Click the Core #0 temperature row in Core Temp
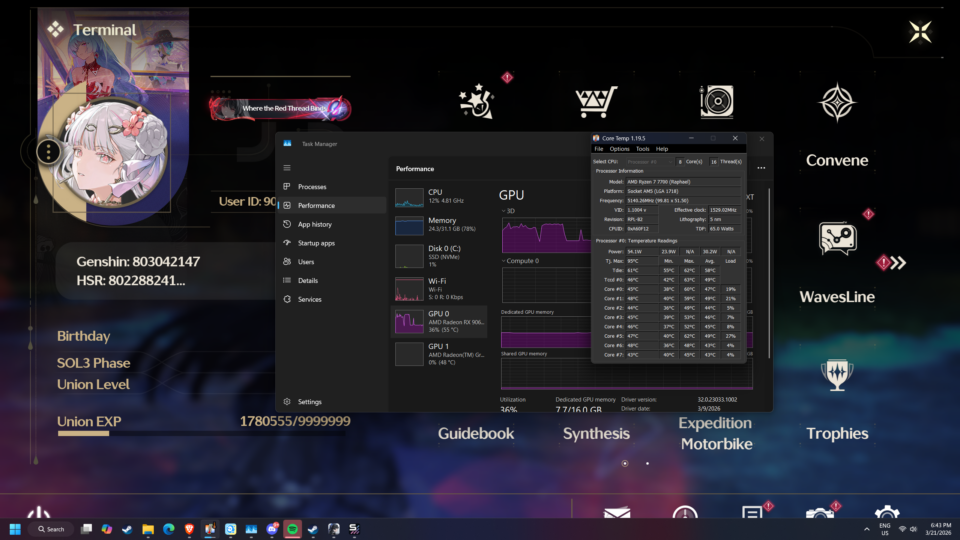 pos(670,289)
